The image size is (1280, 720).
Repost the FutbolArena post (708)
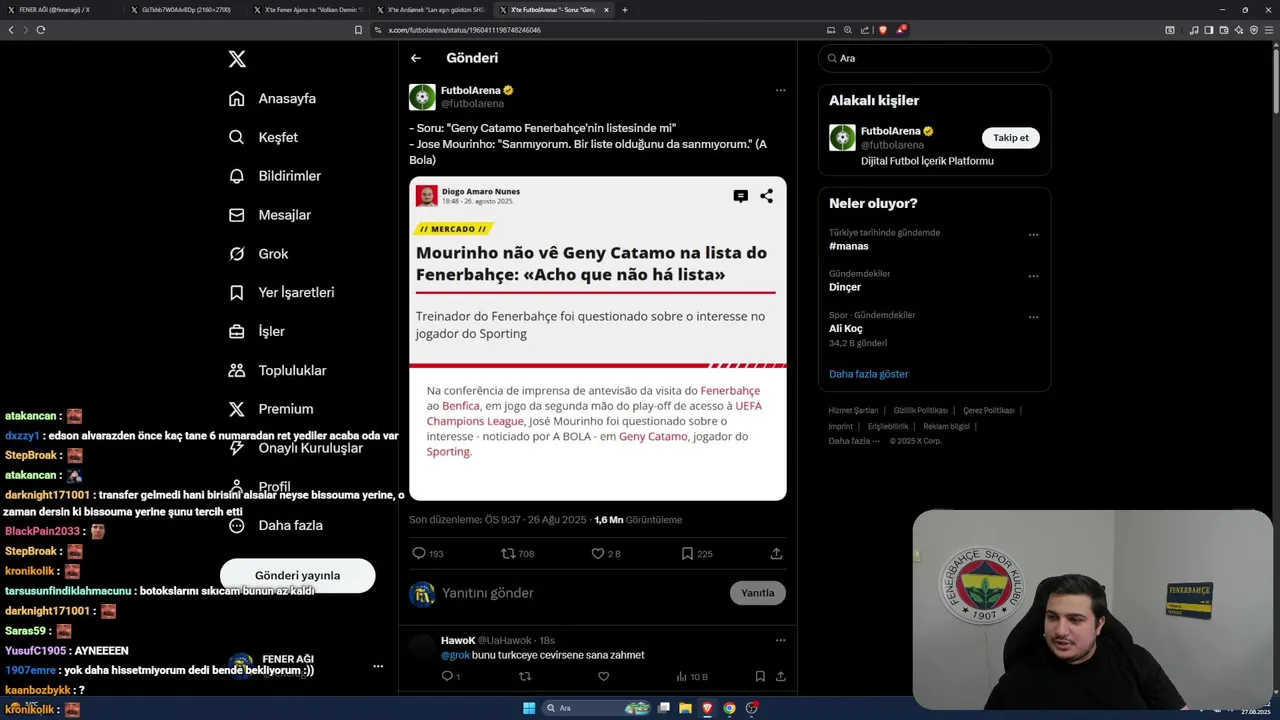(517, 553)
